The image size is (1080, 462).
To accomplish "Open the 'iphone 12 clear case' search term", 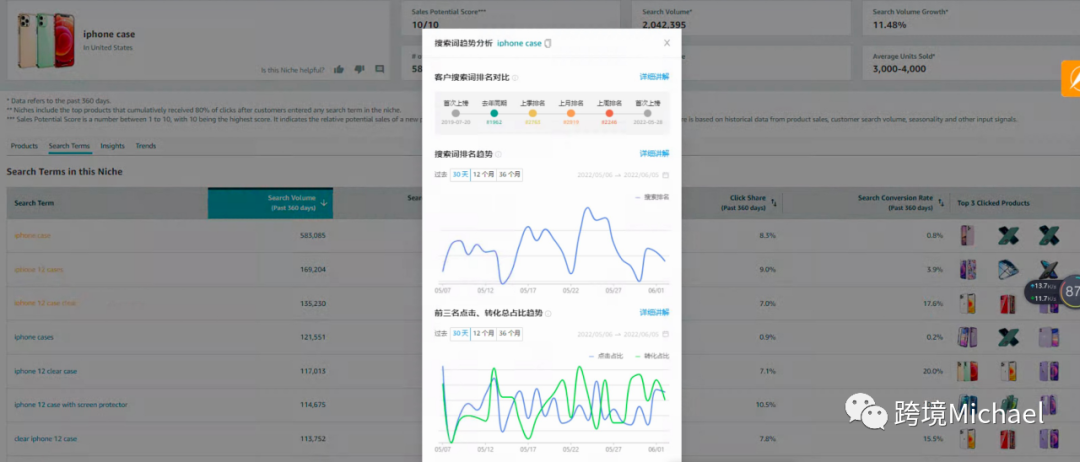I will (45, 371).
